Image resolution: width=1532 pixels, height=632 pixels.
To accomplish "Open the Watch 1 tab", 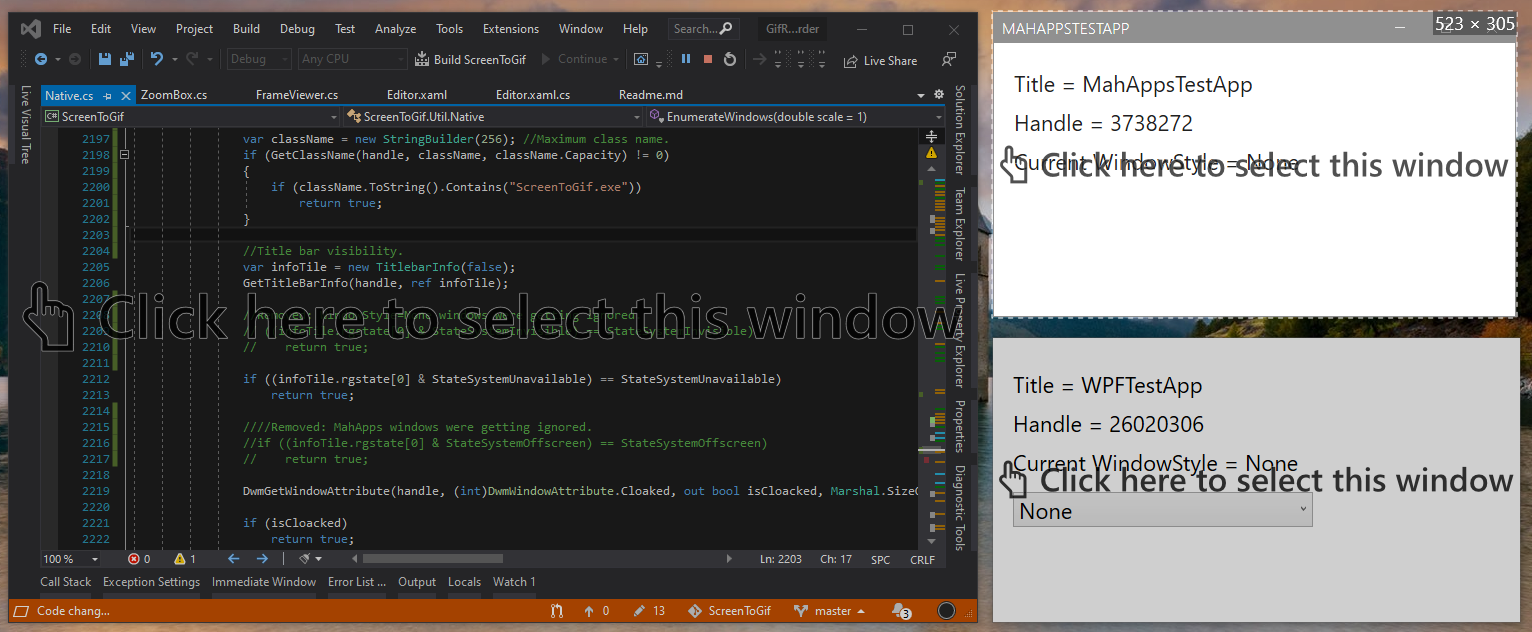I will tap(514, 582).
